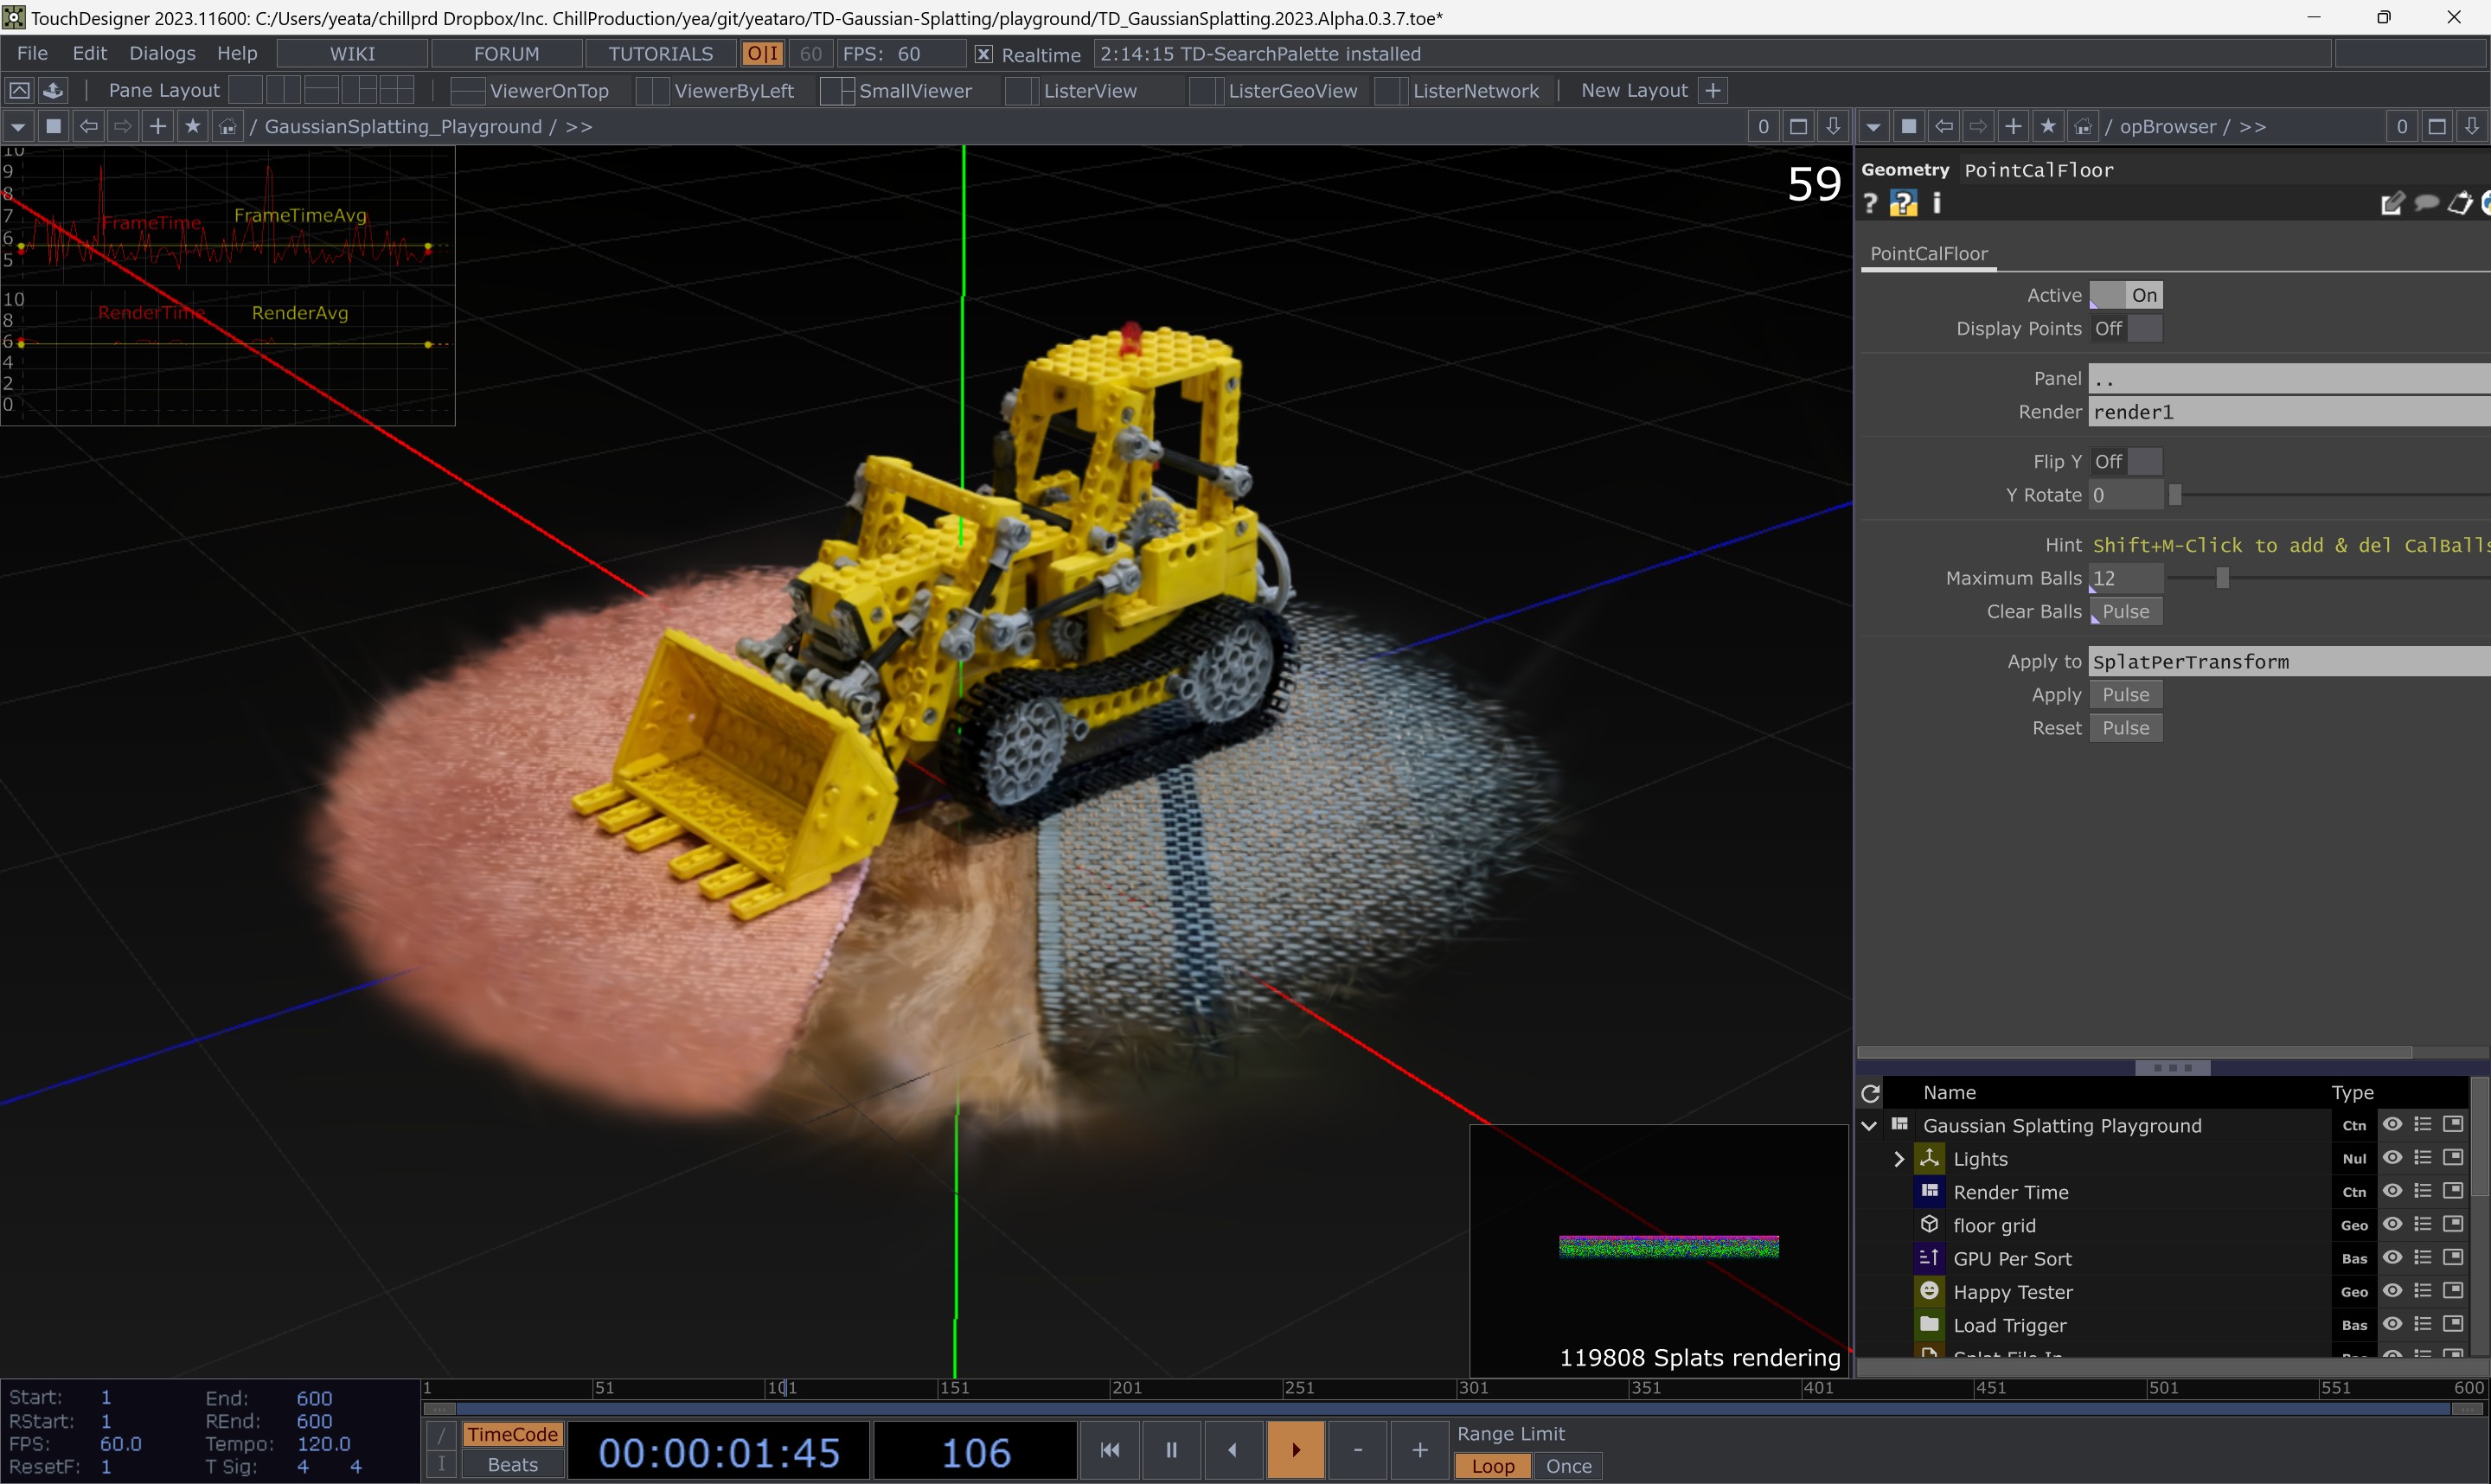Open the pane type dropdown arrow at far left
The image size is (2491, 1484).
click(18, 126)
